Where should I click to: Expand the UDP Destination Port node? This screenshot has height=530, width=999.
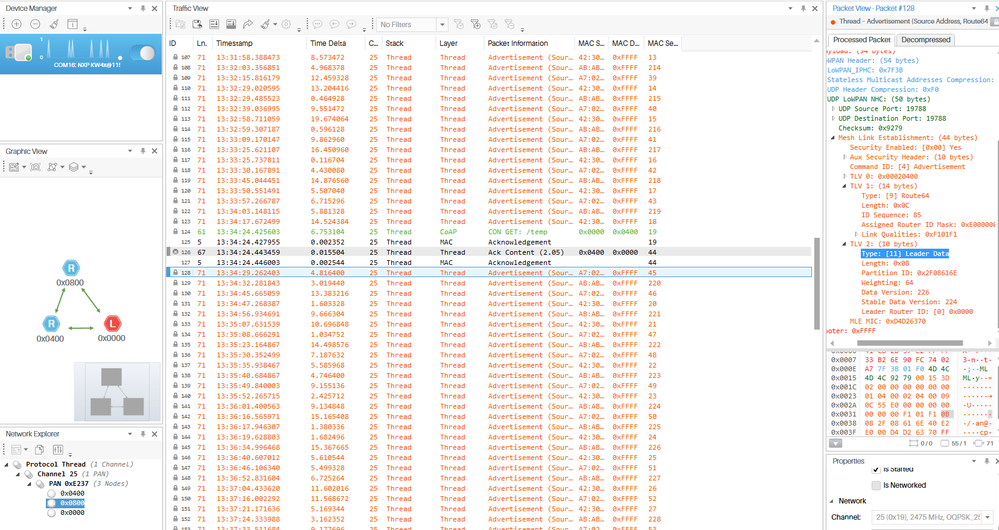[x=833, y=118]
